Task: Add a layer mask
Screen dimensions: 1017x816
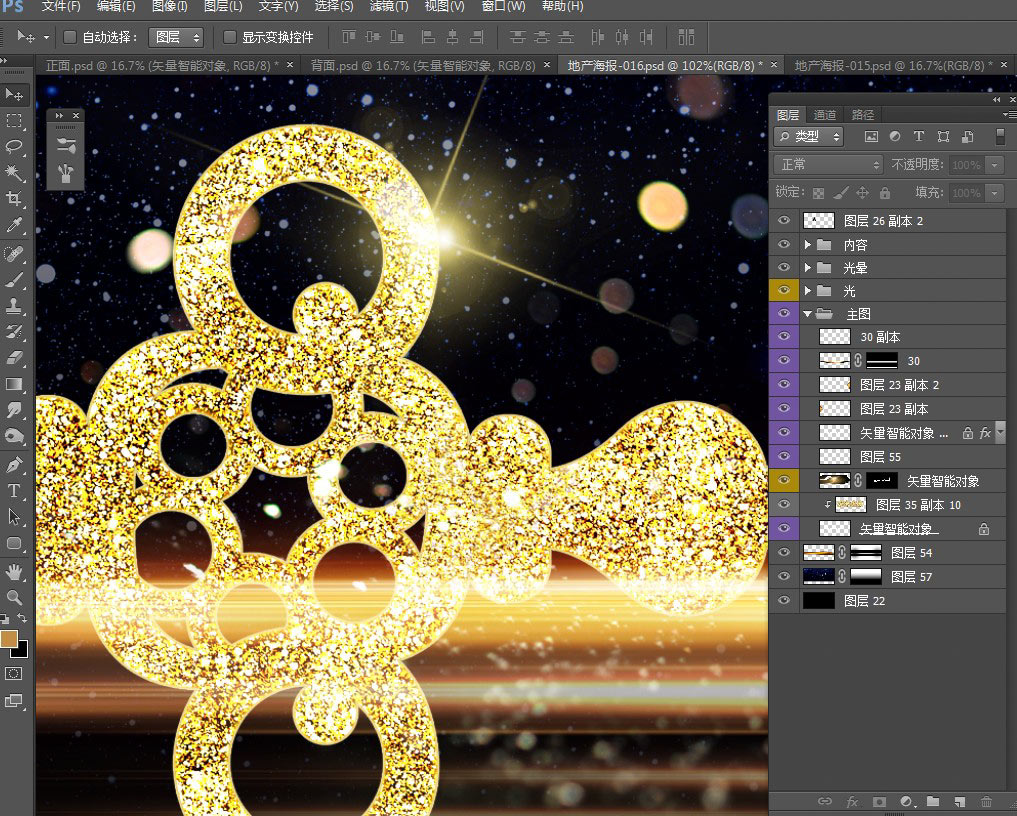Action: tap(879, 801)
